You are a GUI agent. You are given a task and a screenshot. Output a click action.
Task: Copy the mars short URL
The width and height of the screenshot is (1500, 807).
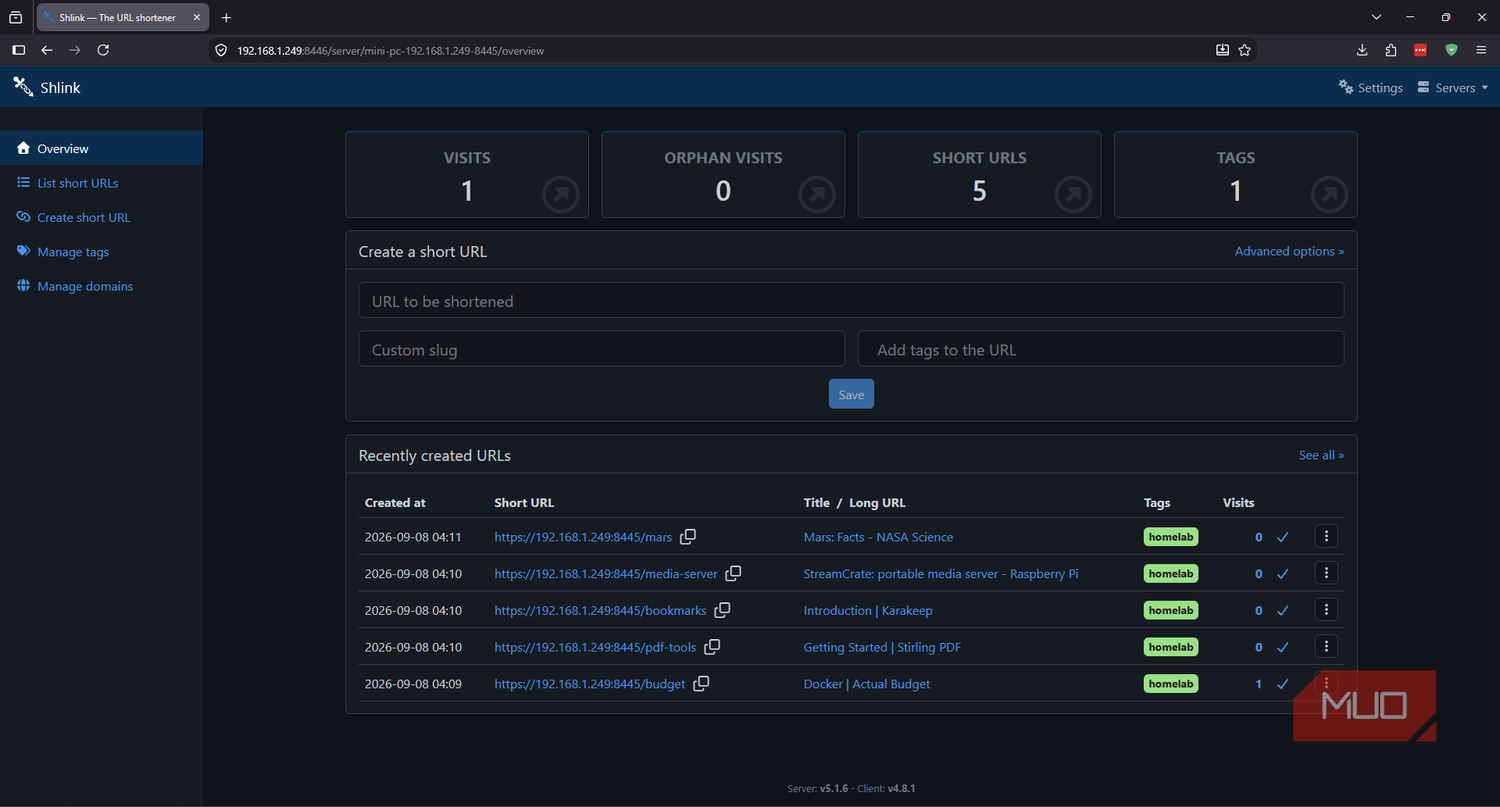point(688,537)
